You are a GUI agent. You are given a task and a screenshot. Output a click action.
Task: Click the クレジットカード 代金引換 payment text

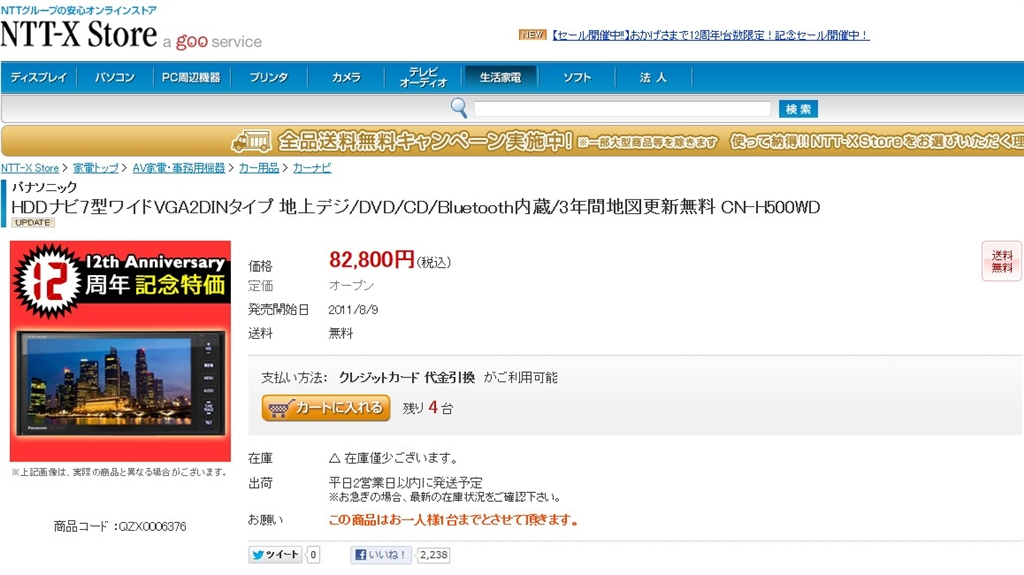(407, 377)
